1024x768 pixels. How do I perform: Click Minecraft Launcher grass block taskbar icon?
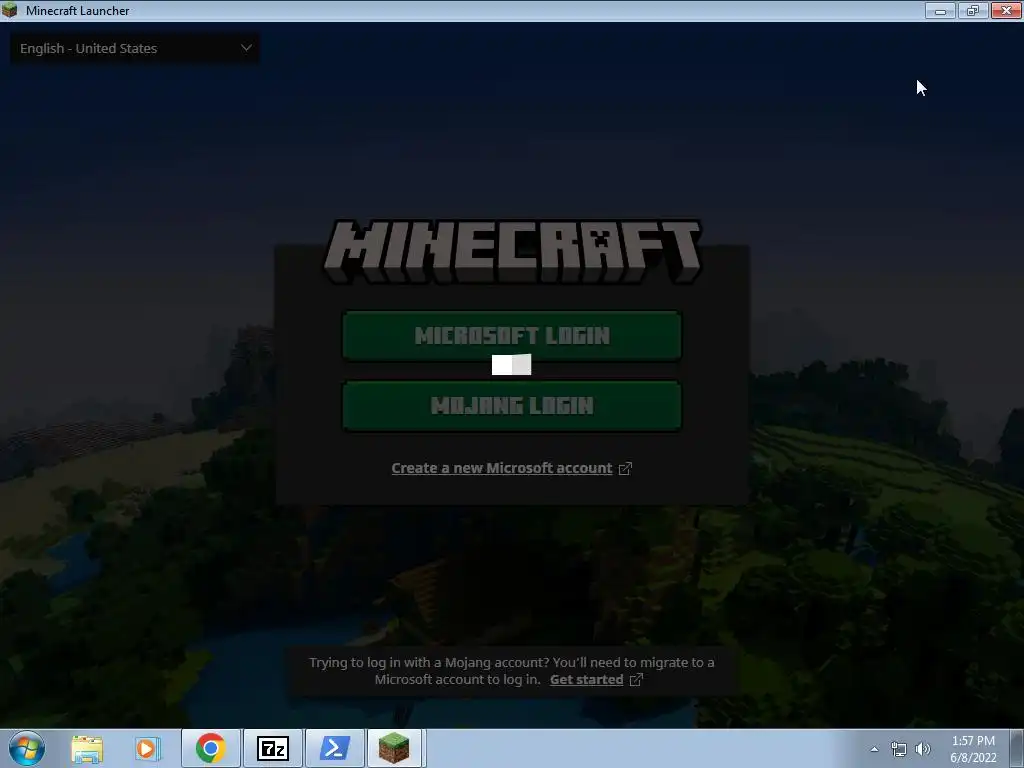tap(394, 748)
